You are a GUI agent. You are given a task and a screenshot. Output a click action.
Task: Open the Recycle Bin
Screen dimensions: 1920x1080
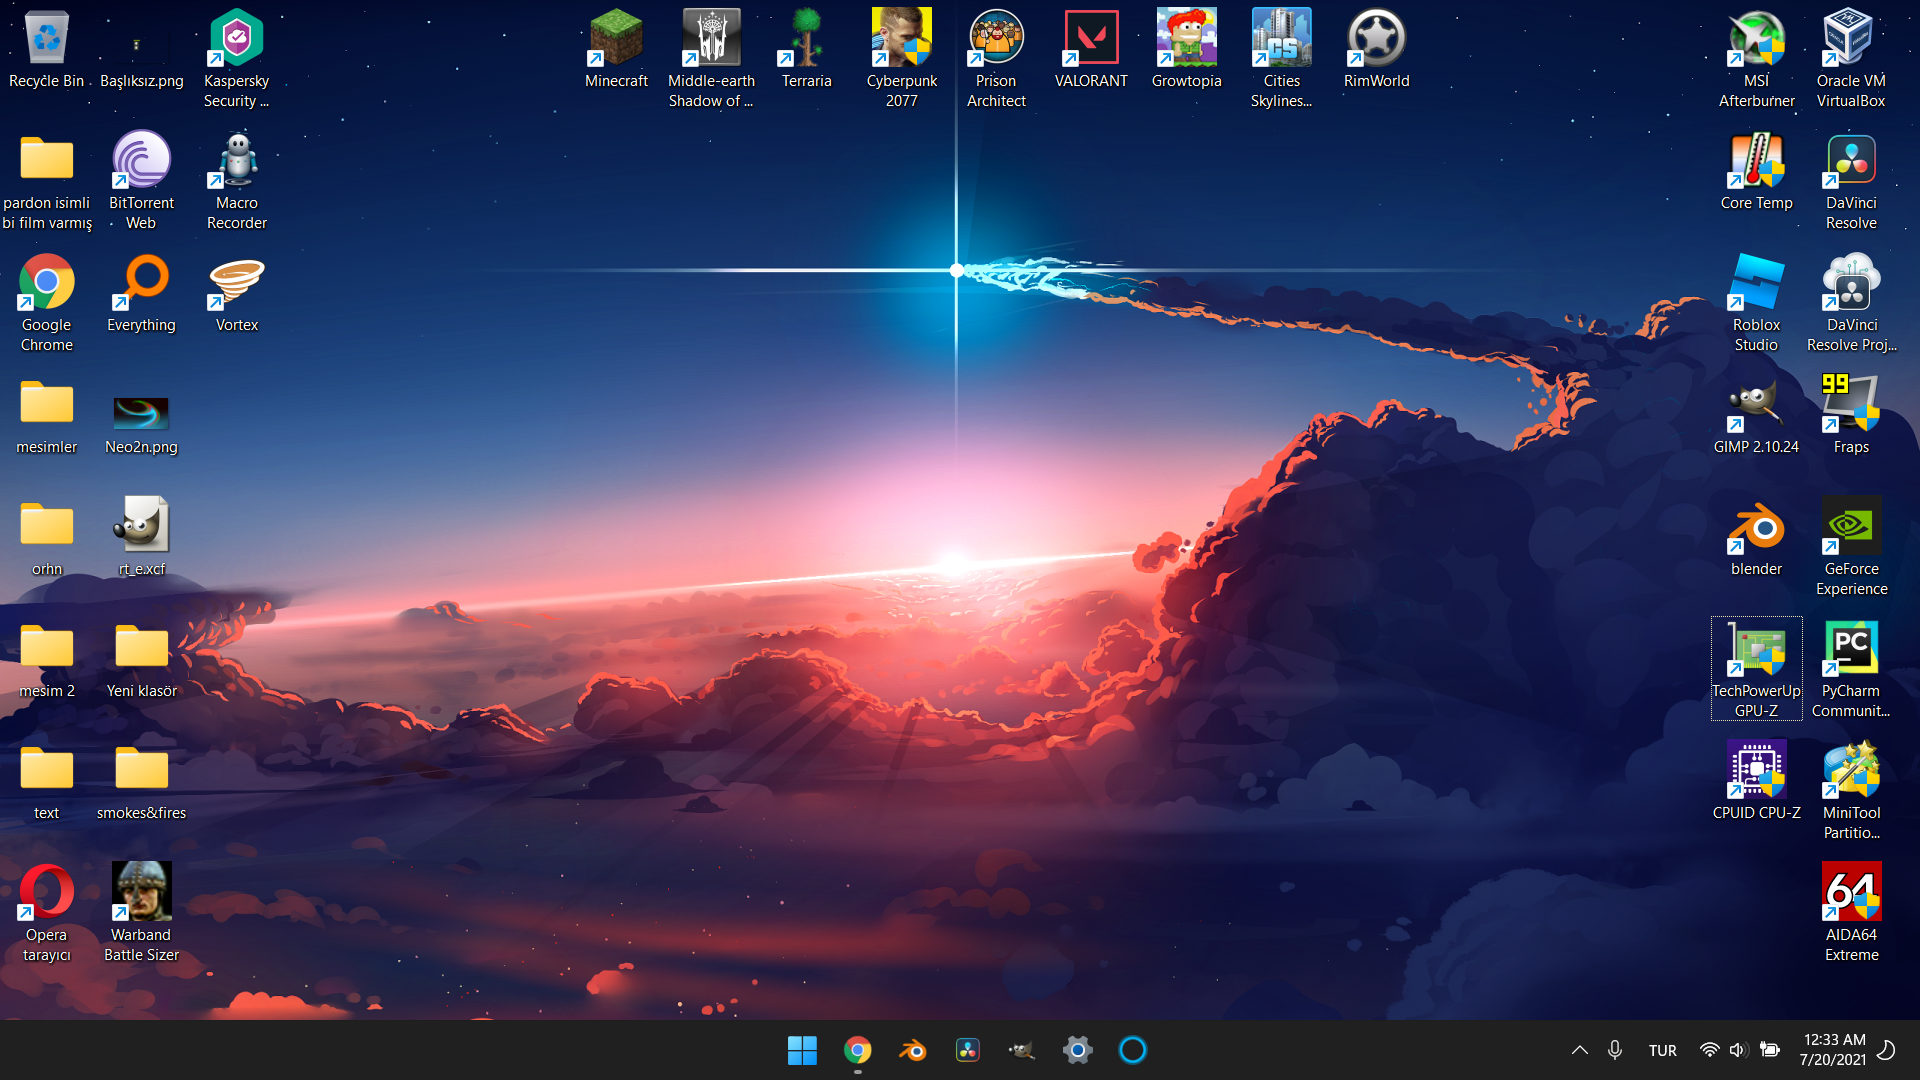(46, 40)
